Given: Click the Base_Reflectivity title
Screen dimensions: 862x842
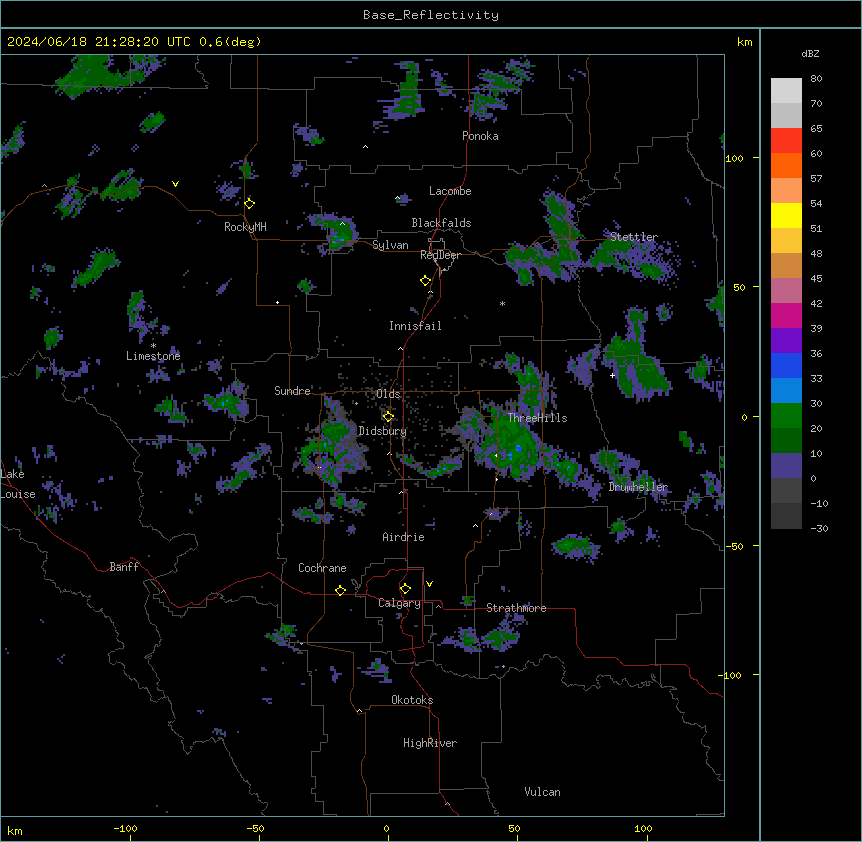Looking at the screenshot, I should click(431, 15).
